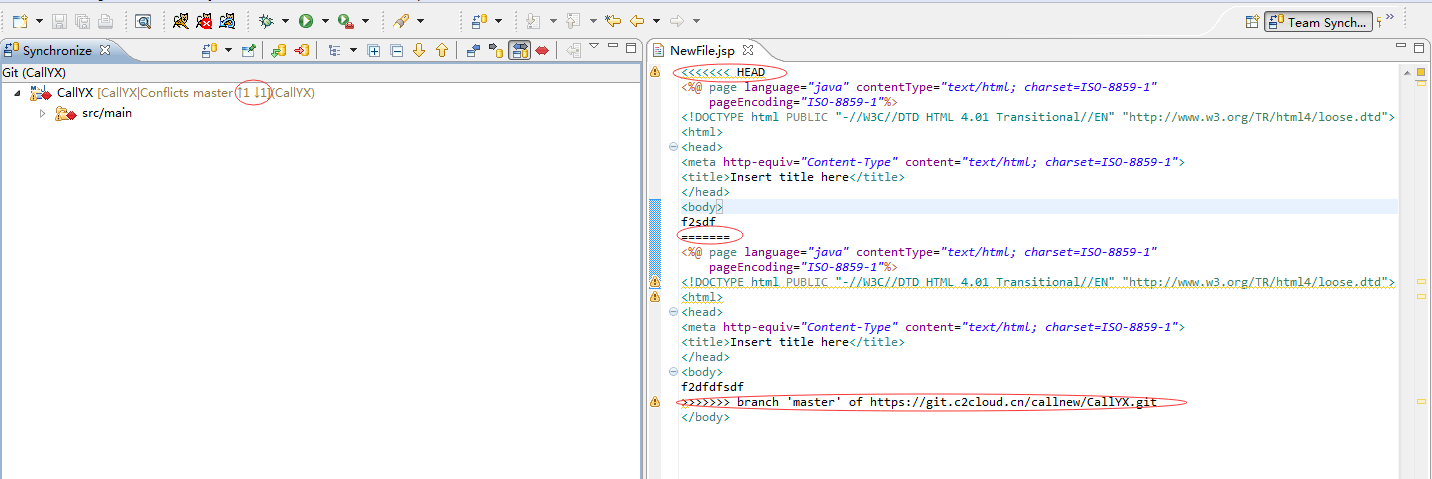Click the f2dfdfsdf line in the editor
The height and width of the screenshot is (479, 1432).
[712, 387]
